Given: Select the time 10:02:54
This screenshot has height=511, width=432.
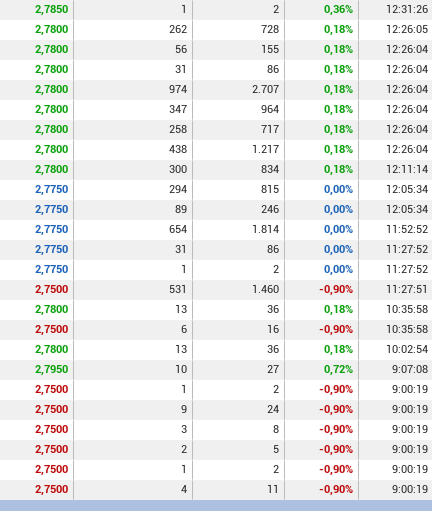Looking at the screenshot, I should 407,349.
